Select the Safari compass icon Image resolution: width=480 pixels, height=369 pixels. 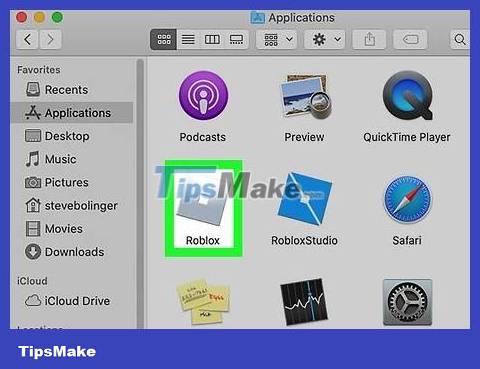[x=407, y=200]
